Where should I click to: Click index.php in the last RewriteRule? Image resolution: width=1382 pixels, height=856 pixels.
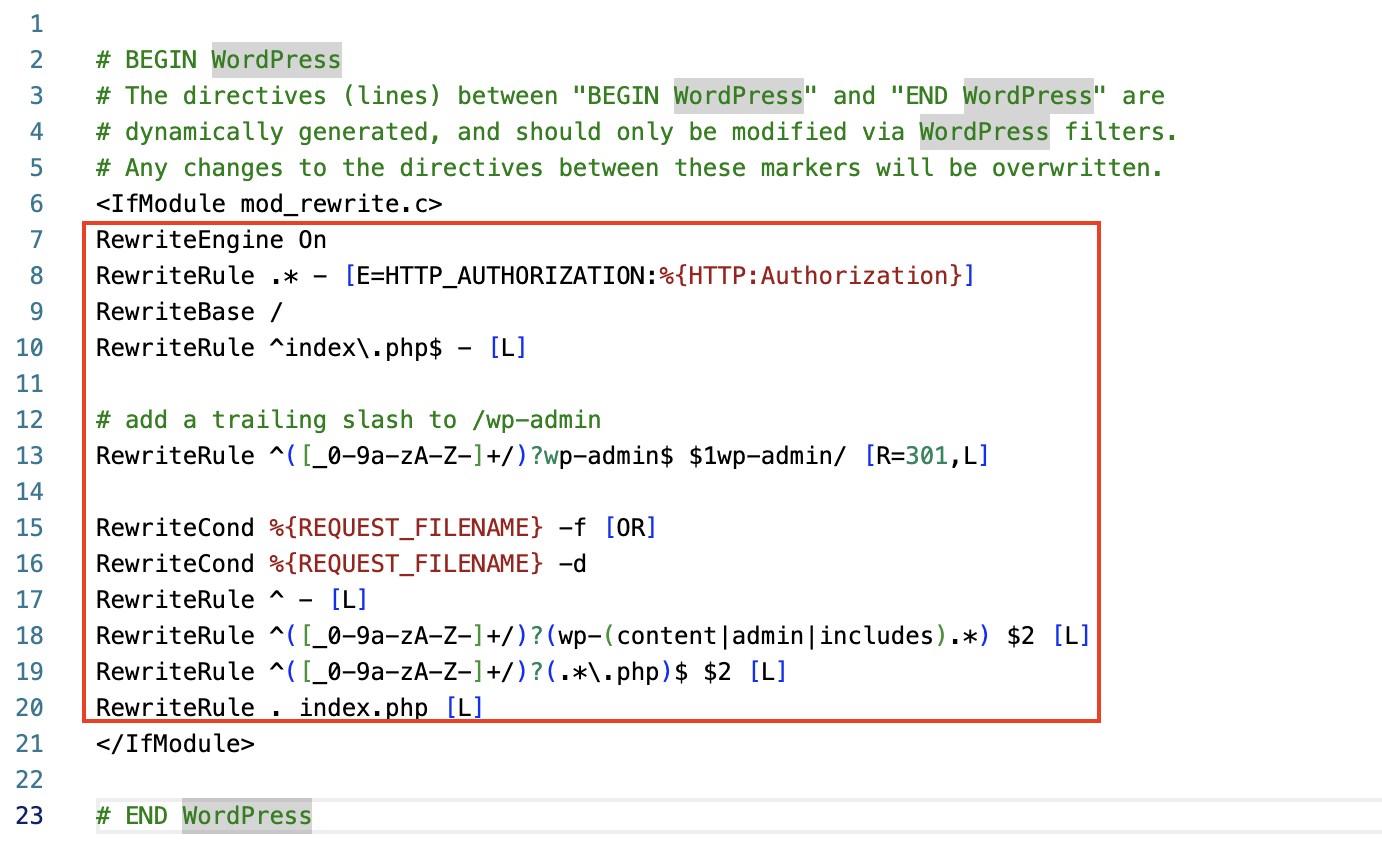(363, 708)
